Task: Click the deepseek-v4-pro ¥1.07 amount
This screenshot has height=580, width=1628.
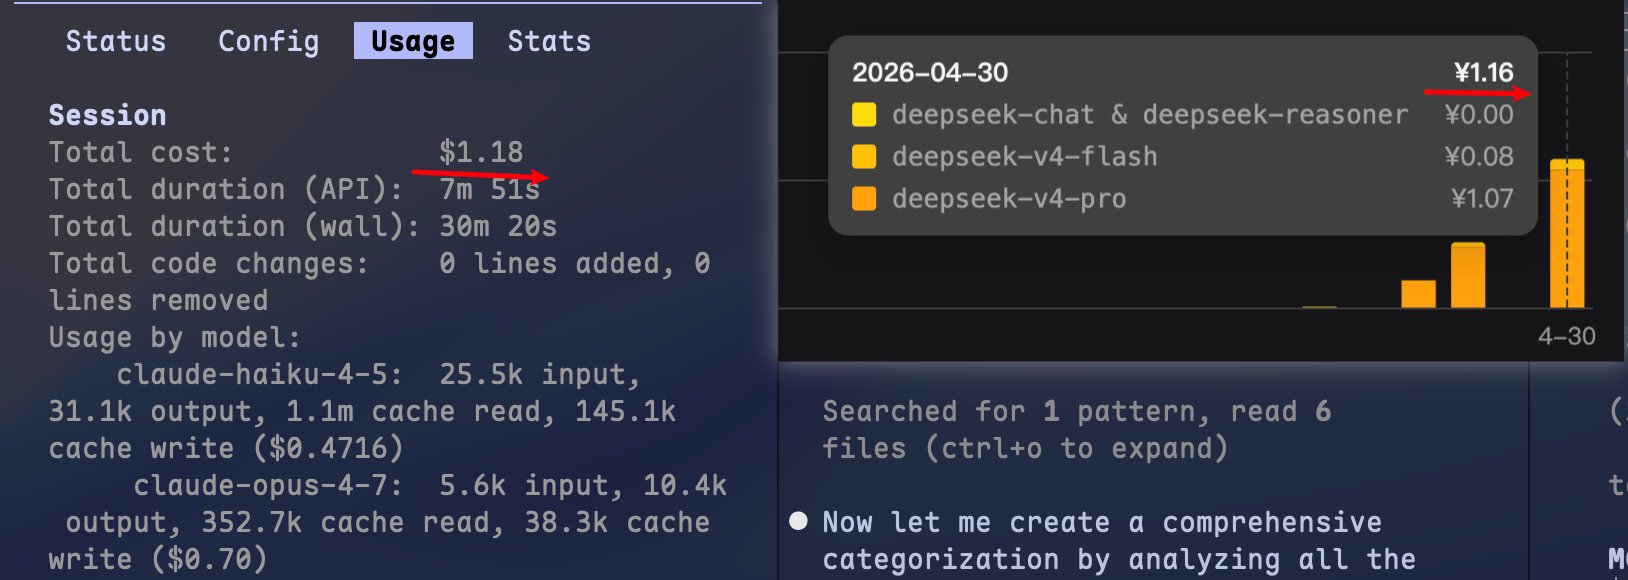Action: (1482, 199)
